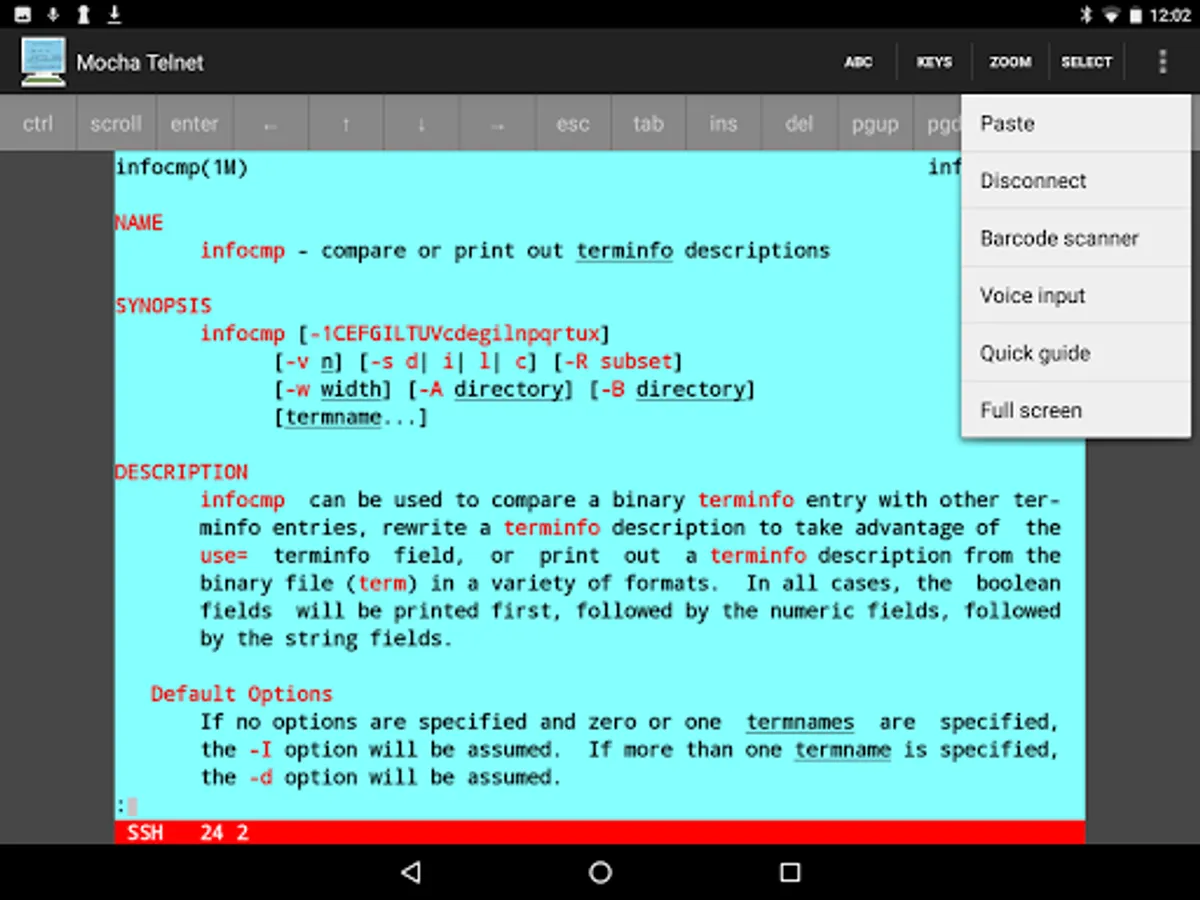1200x900 pixels.
Task: Open the Quick guide menu item
Action: click(1076, 353)
